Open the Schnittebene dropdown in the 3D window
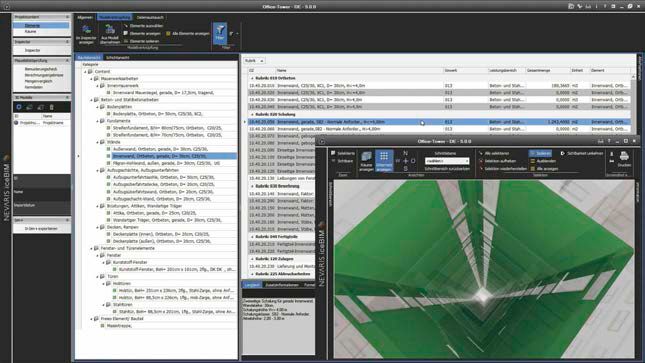 pyautogui.click(x=447, y=161)
